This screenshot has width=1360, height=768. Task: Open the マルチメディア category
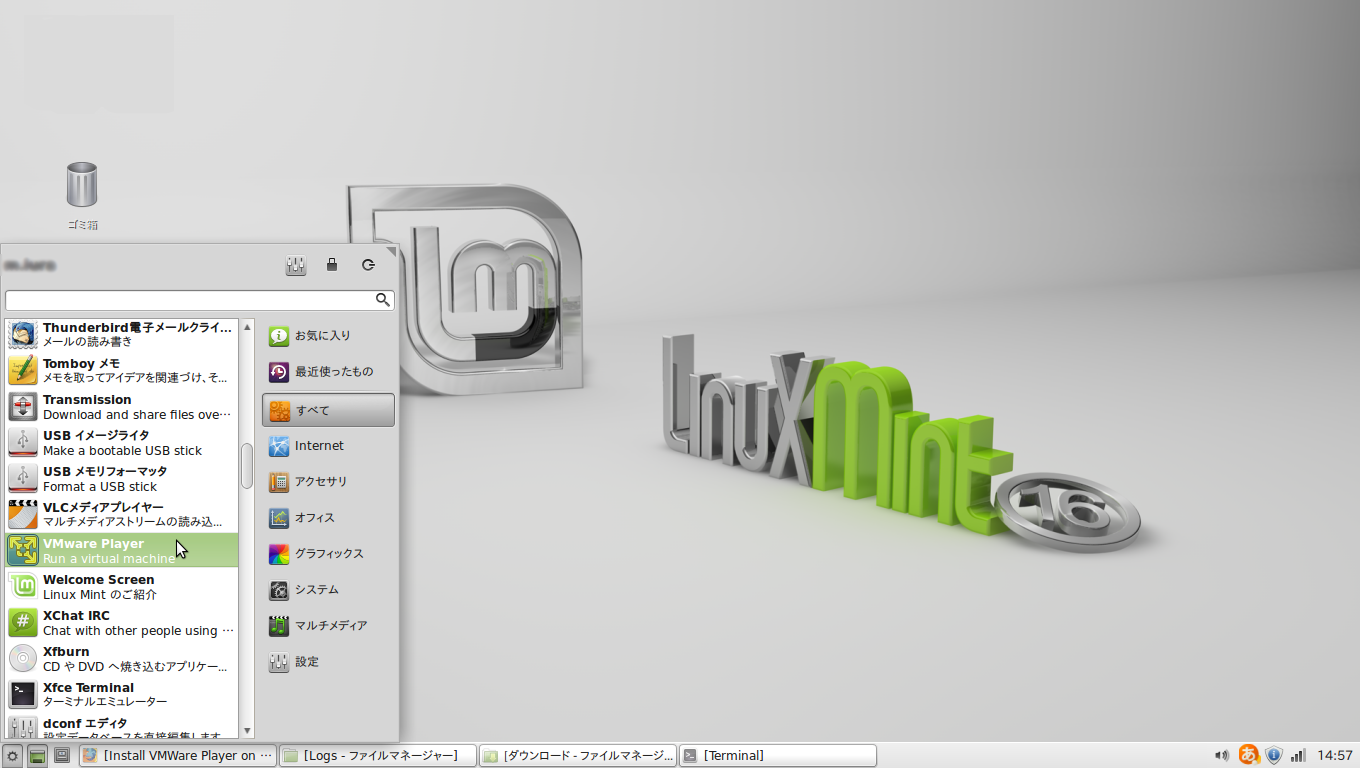pos(328,626)
